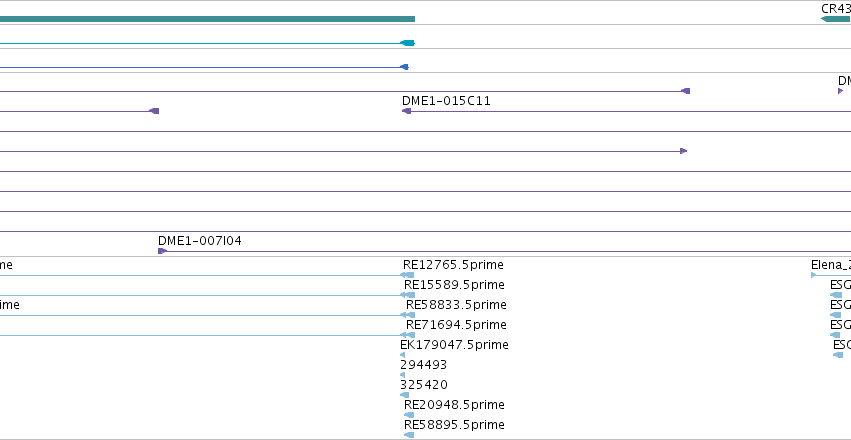This screenshot has width=851, height=440.
Task: Click the DME1-015C11 feature label
Action: tap(446, 101)
